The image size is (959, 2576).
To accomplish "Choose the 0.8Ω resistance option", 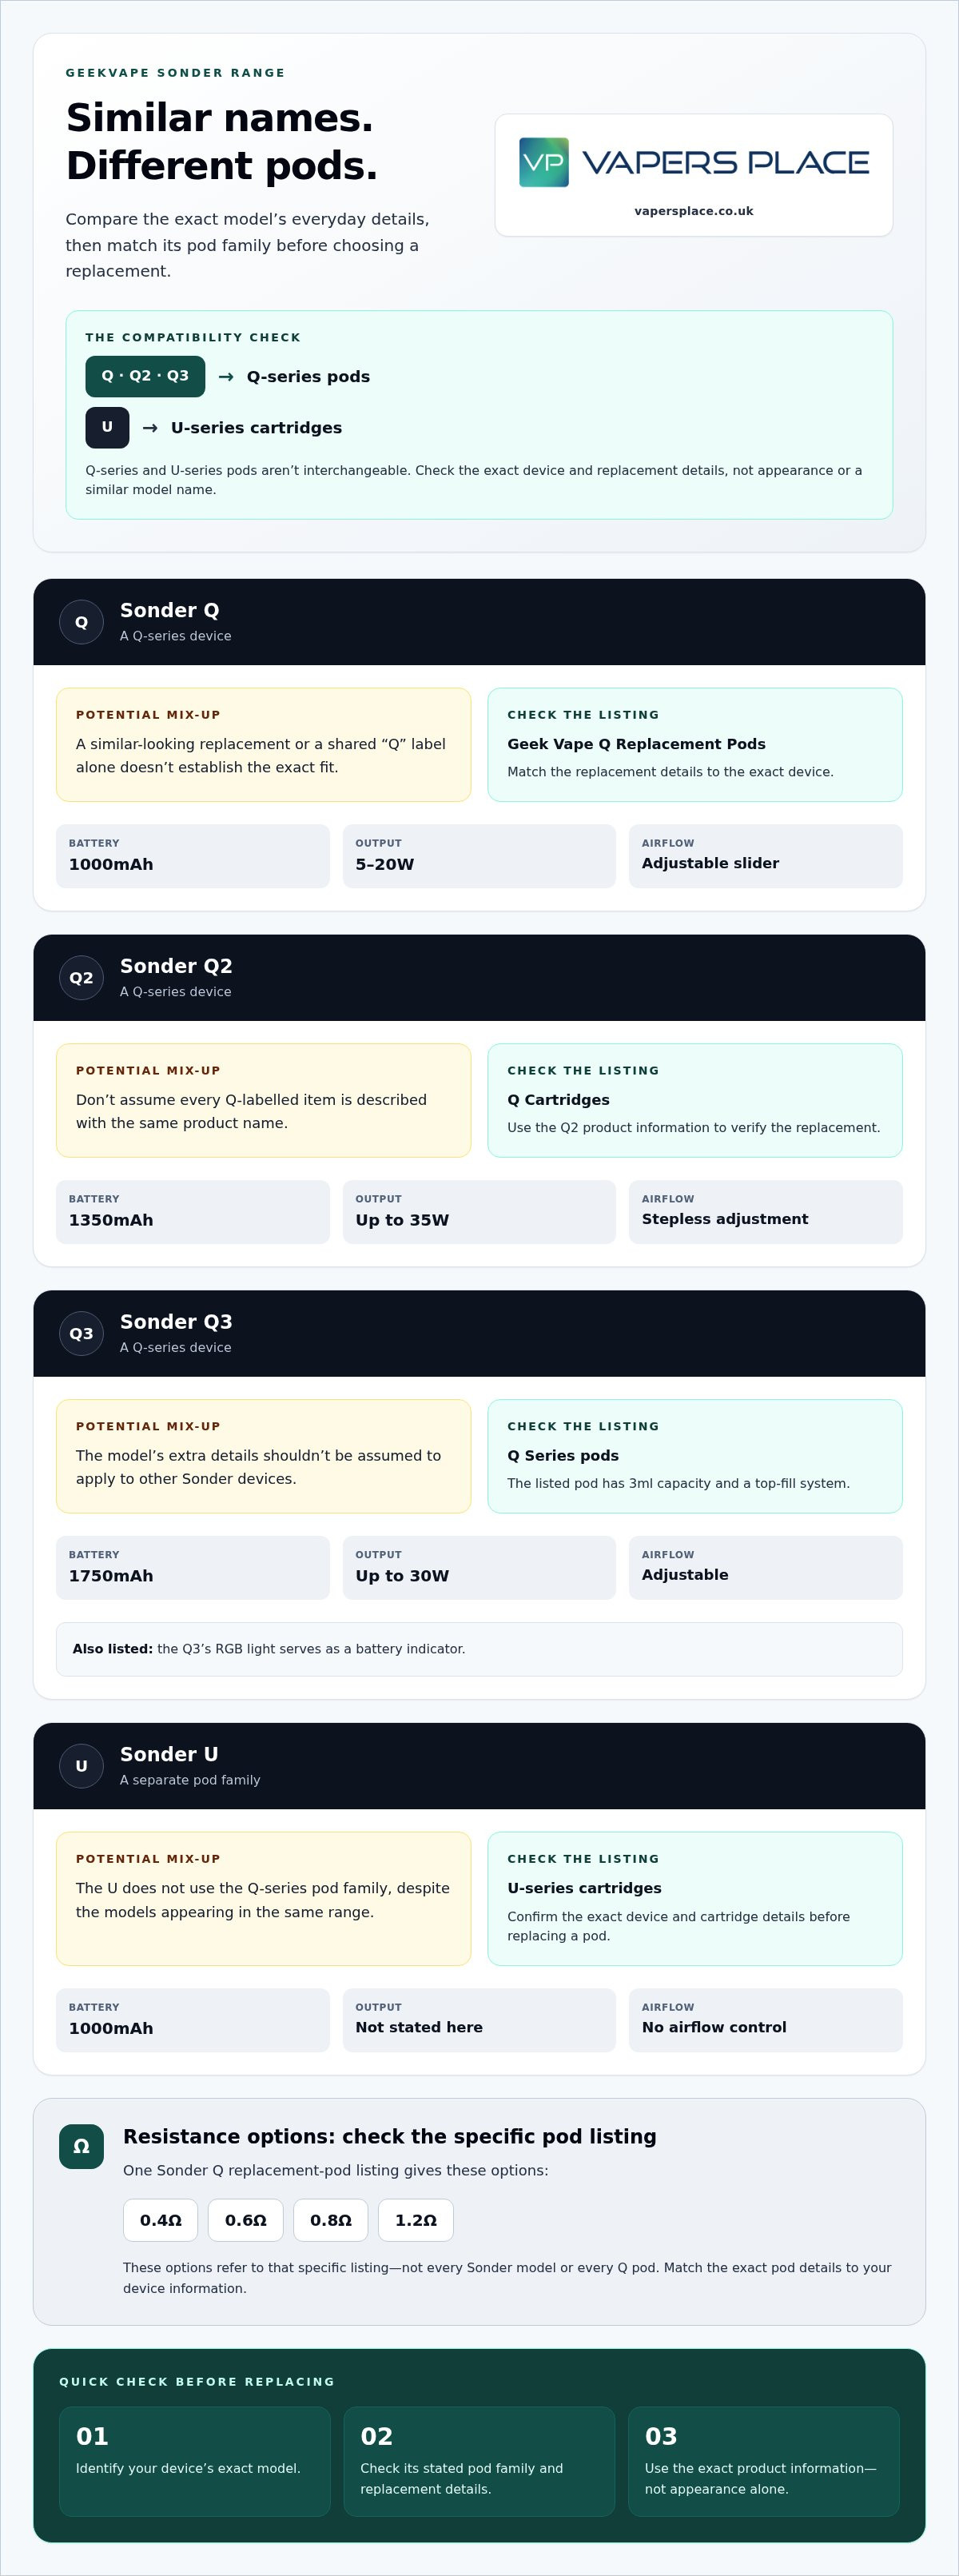I will (330, 2220).
